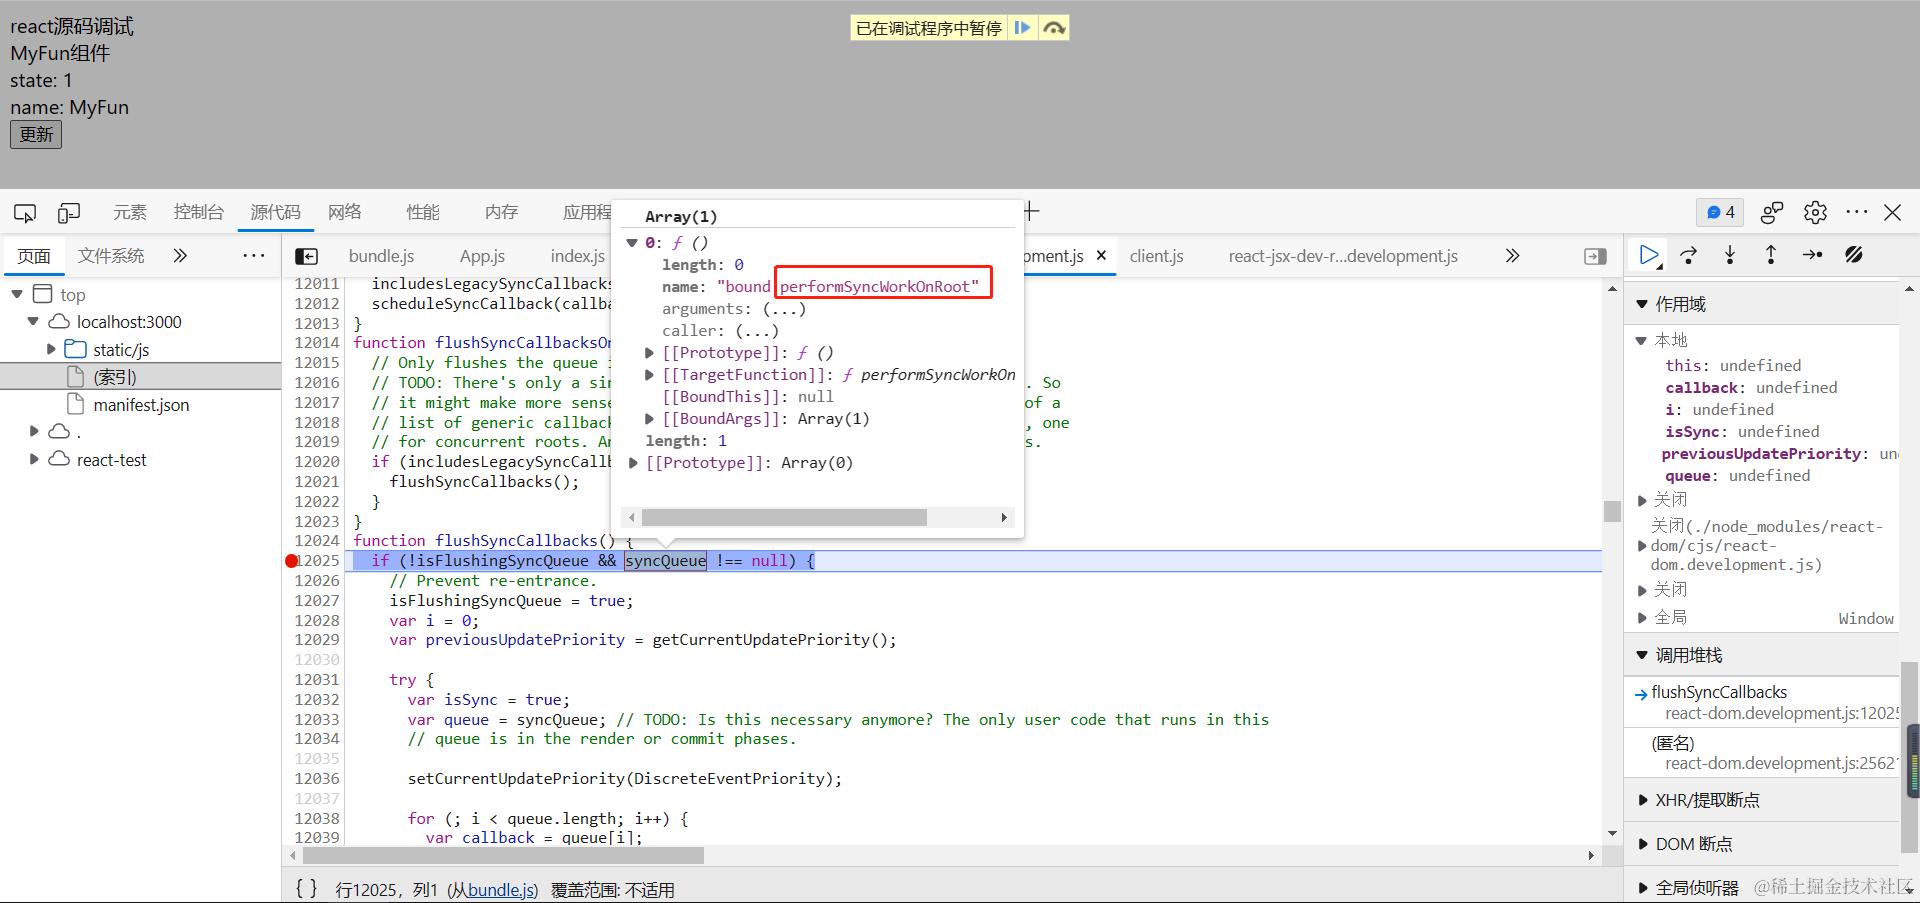Show more navigator tabs chevron
Image resolution: width=1920 pixels, height=903 pixels.
coord(180,256)
